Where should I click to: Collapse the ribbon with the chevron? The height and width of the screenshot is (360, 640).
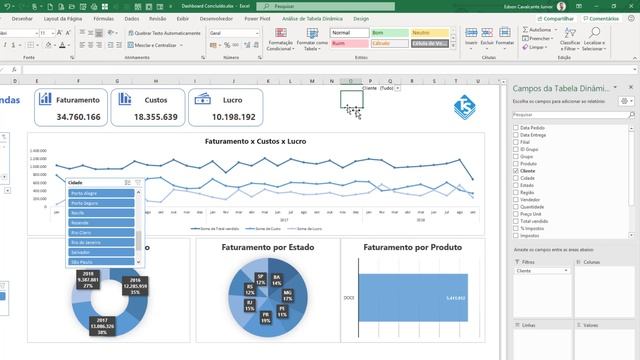point(635,58)
